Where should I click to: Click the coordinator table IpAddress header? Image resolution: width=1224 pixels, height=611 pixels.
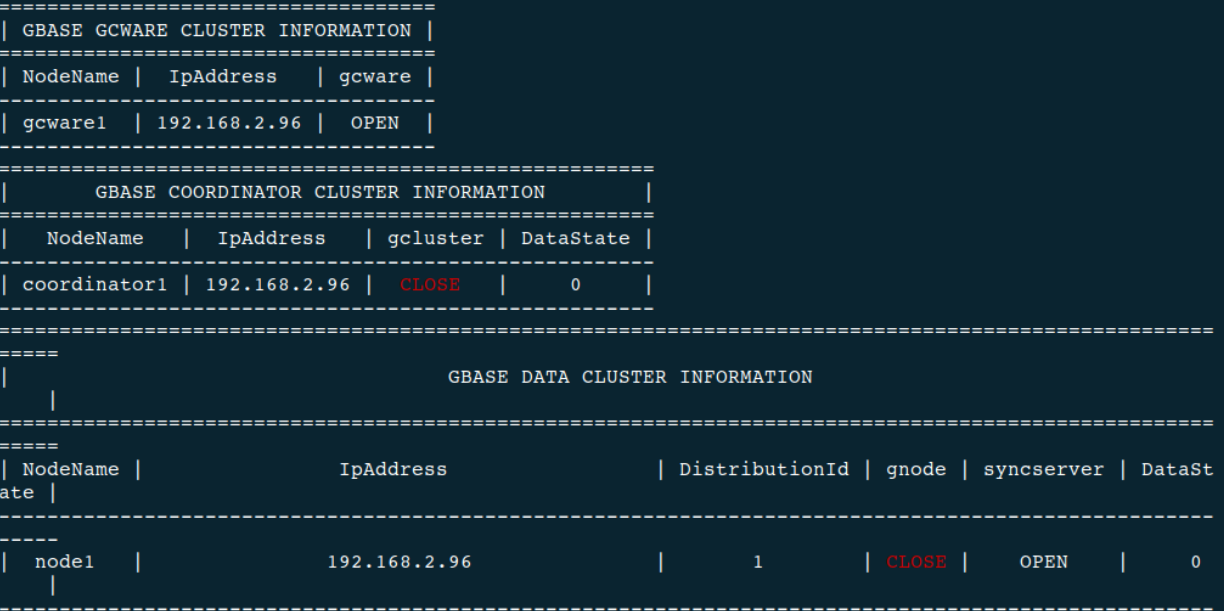click(272, 238)
